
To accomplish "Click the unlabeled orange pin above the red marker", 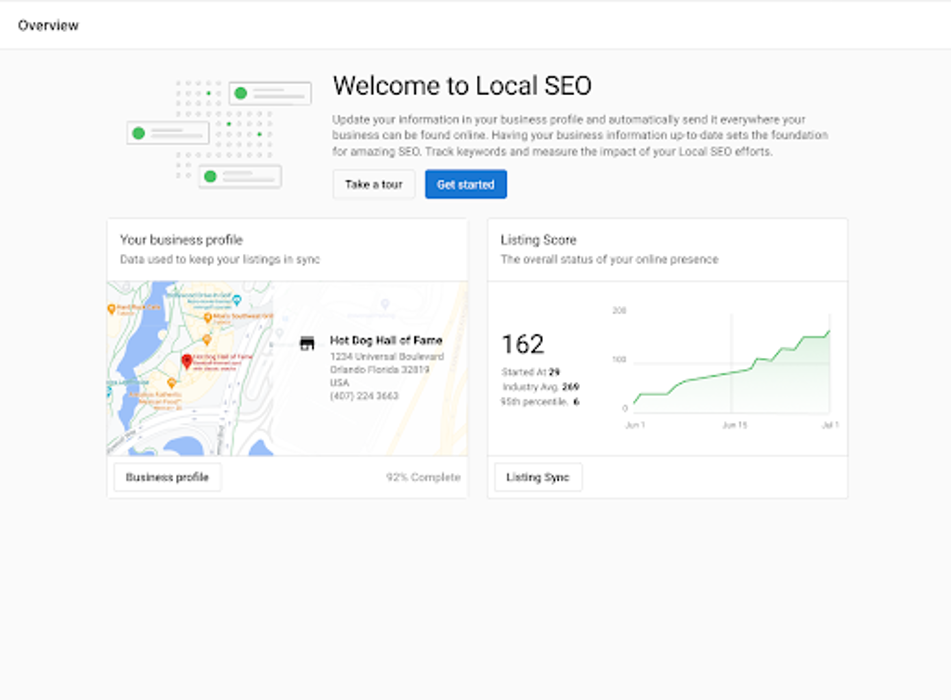I will click(207, 339).
